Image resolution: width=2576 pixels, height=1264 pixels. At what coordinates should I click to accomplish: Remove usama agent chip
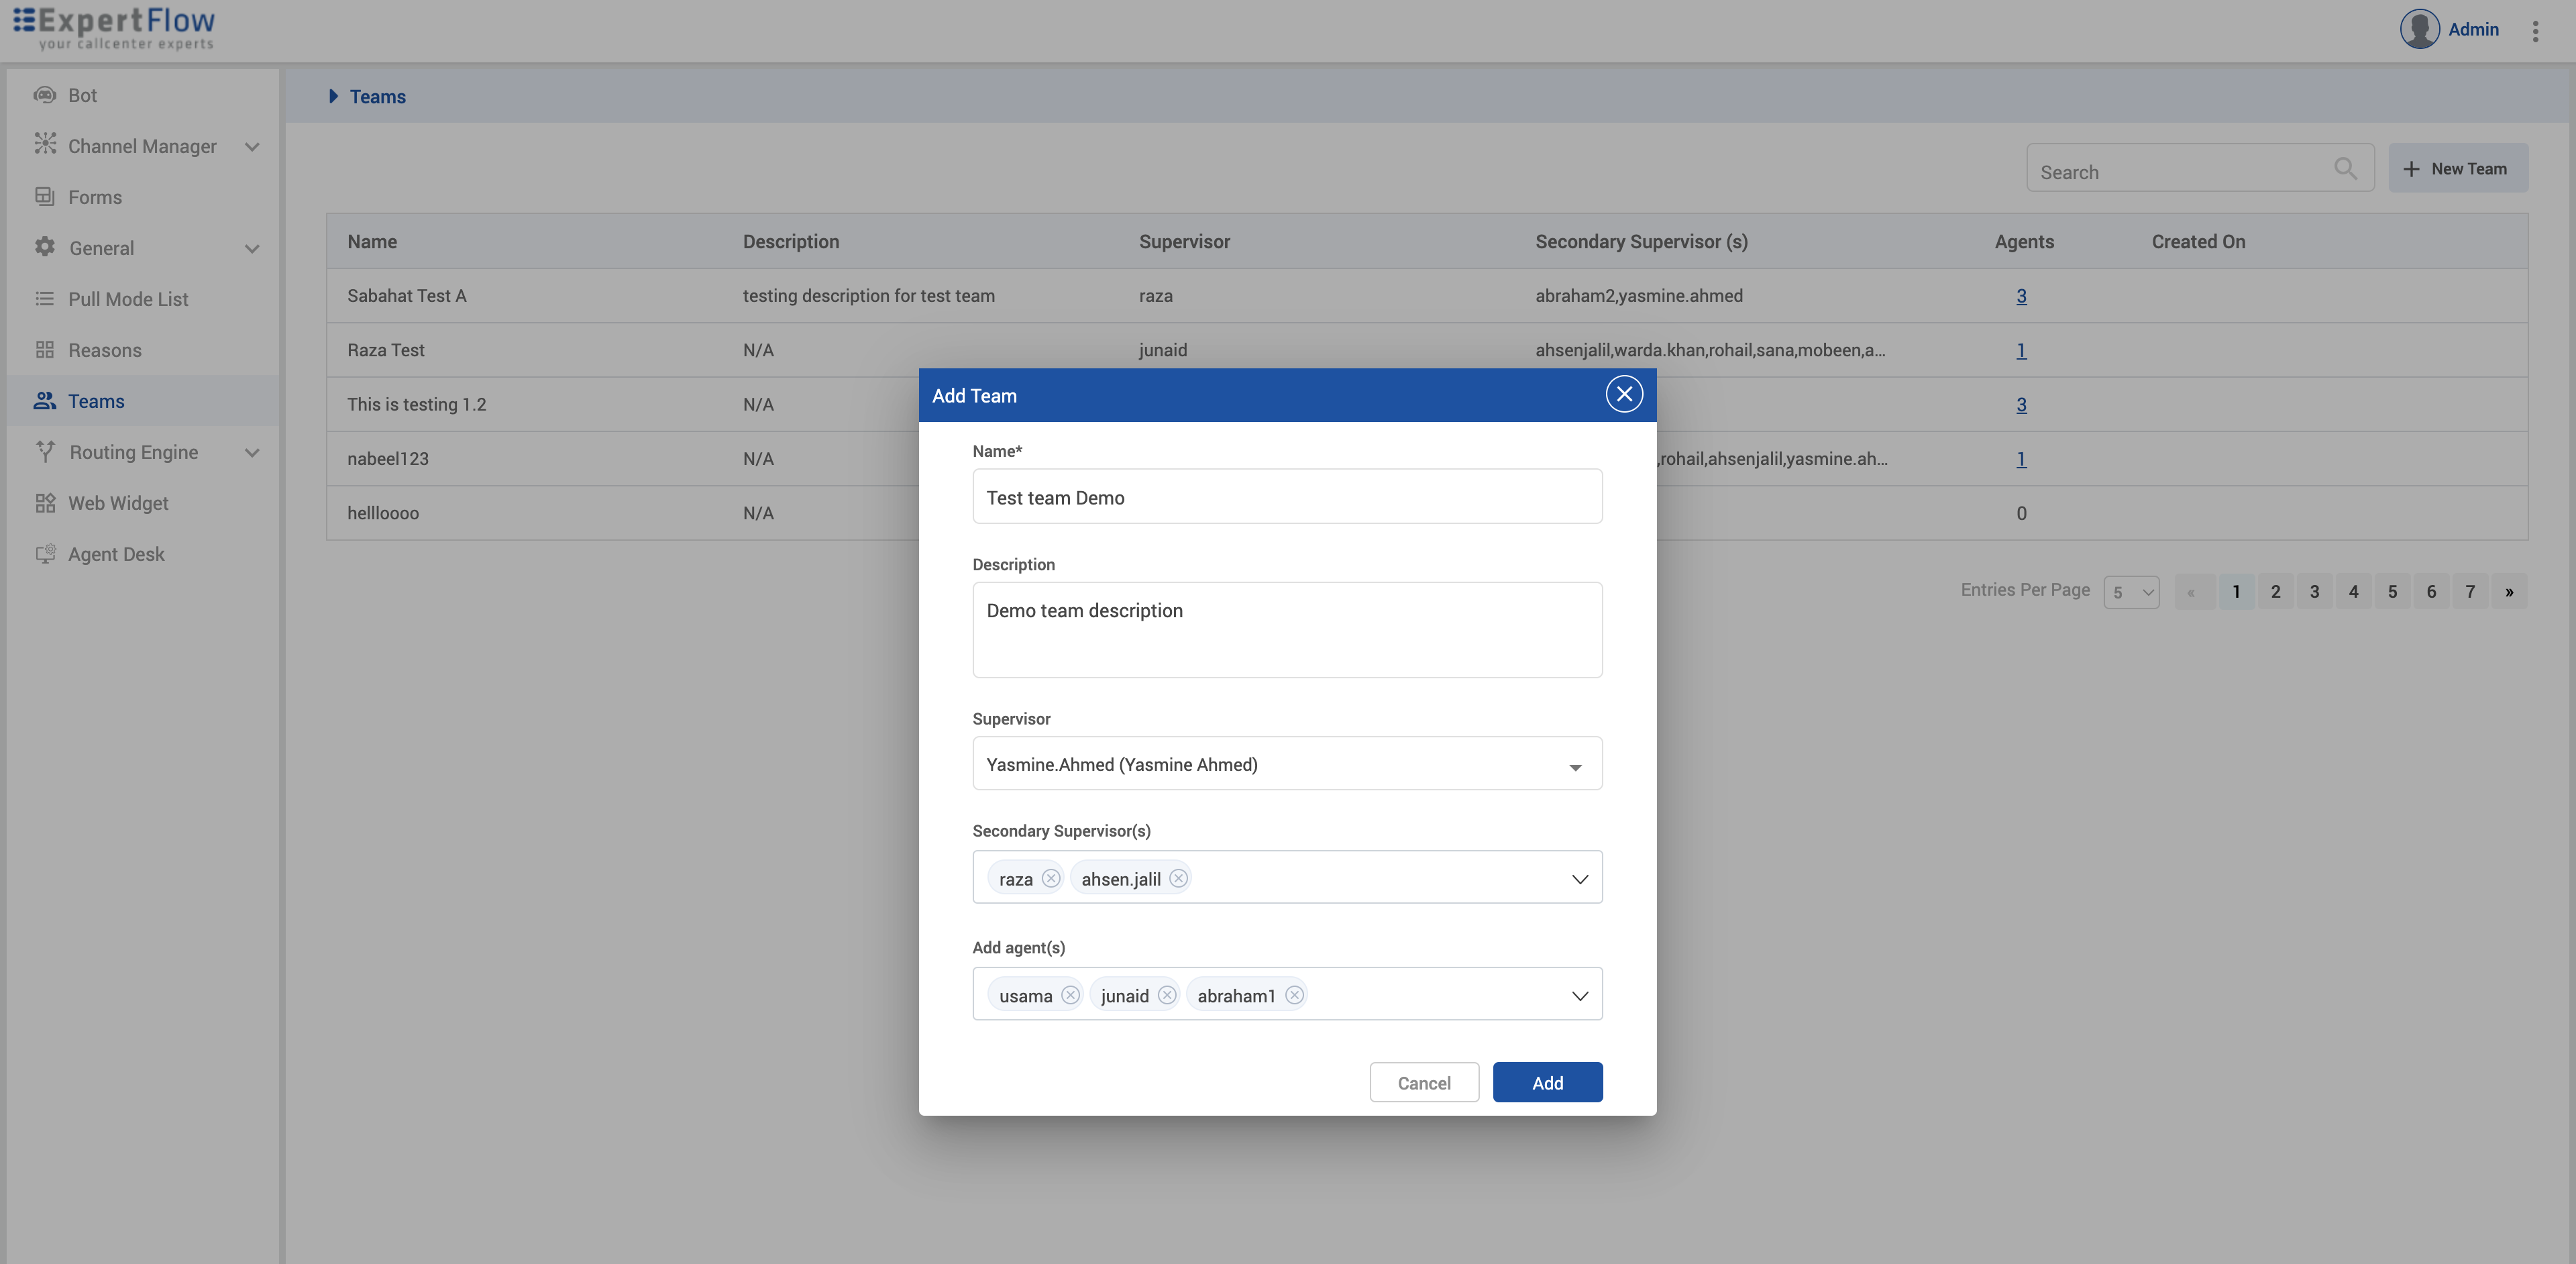coord(1070,995)
